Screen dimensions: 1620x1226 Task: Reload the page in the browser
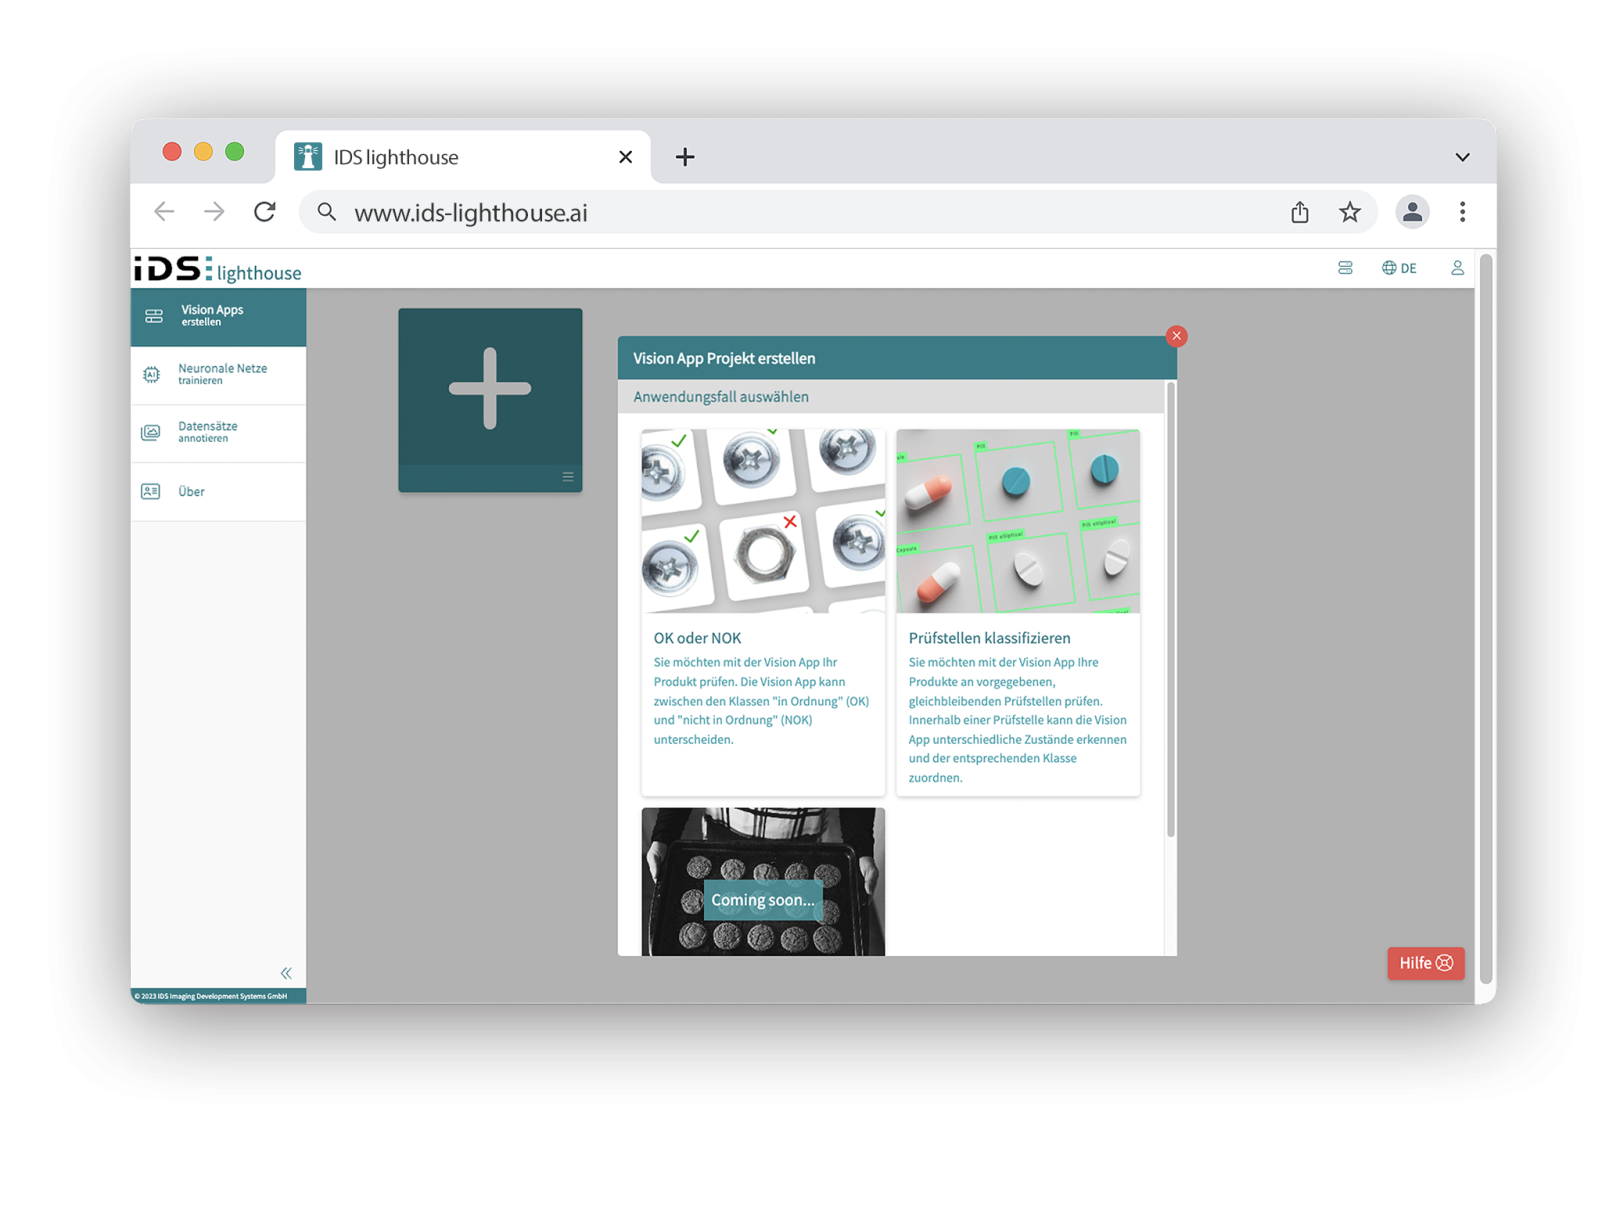pos(265,212)
